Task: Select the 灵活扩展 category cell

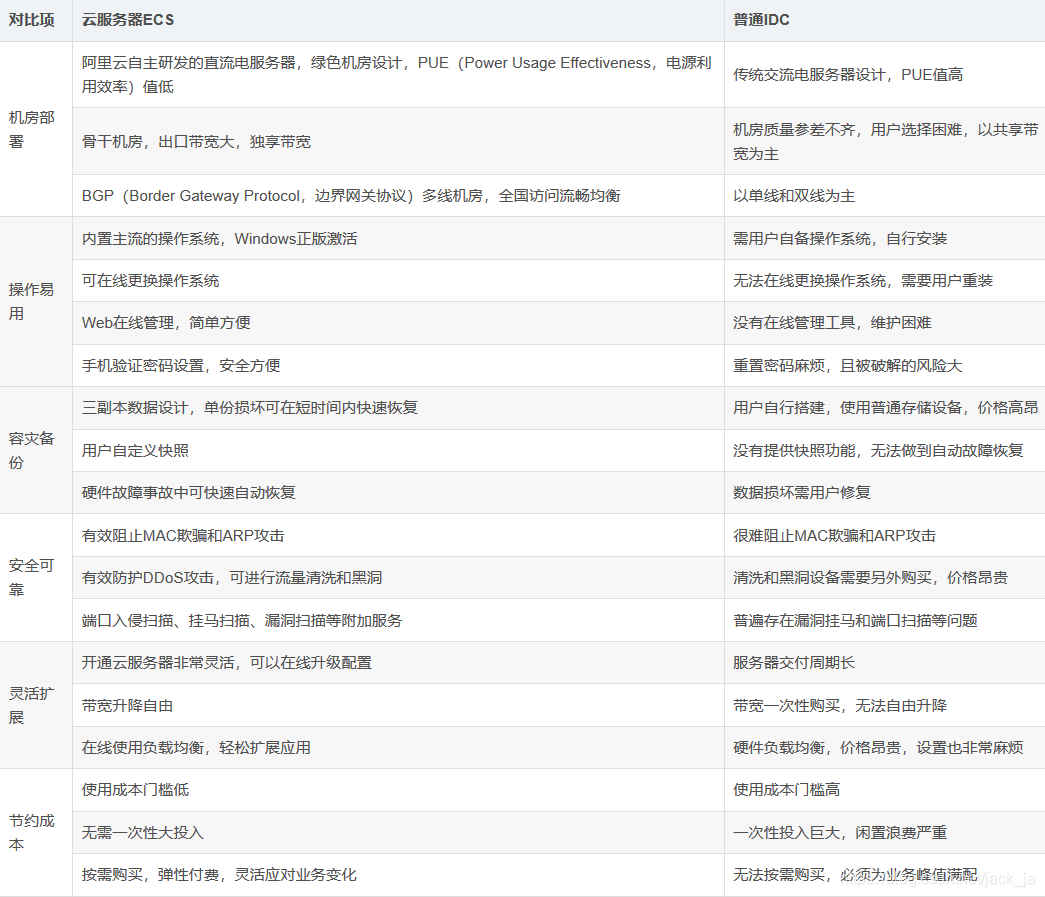Action: click(x=36, y=706)
